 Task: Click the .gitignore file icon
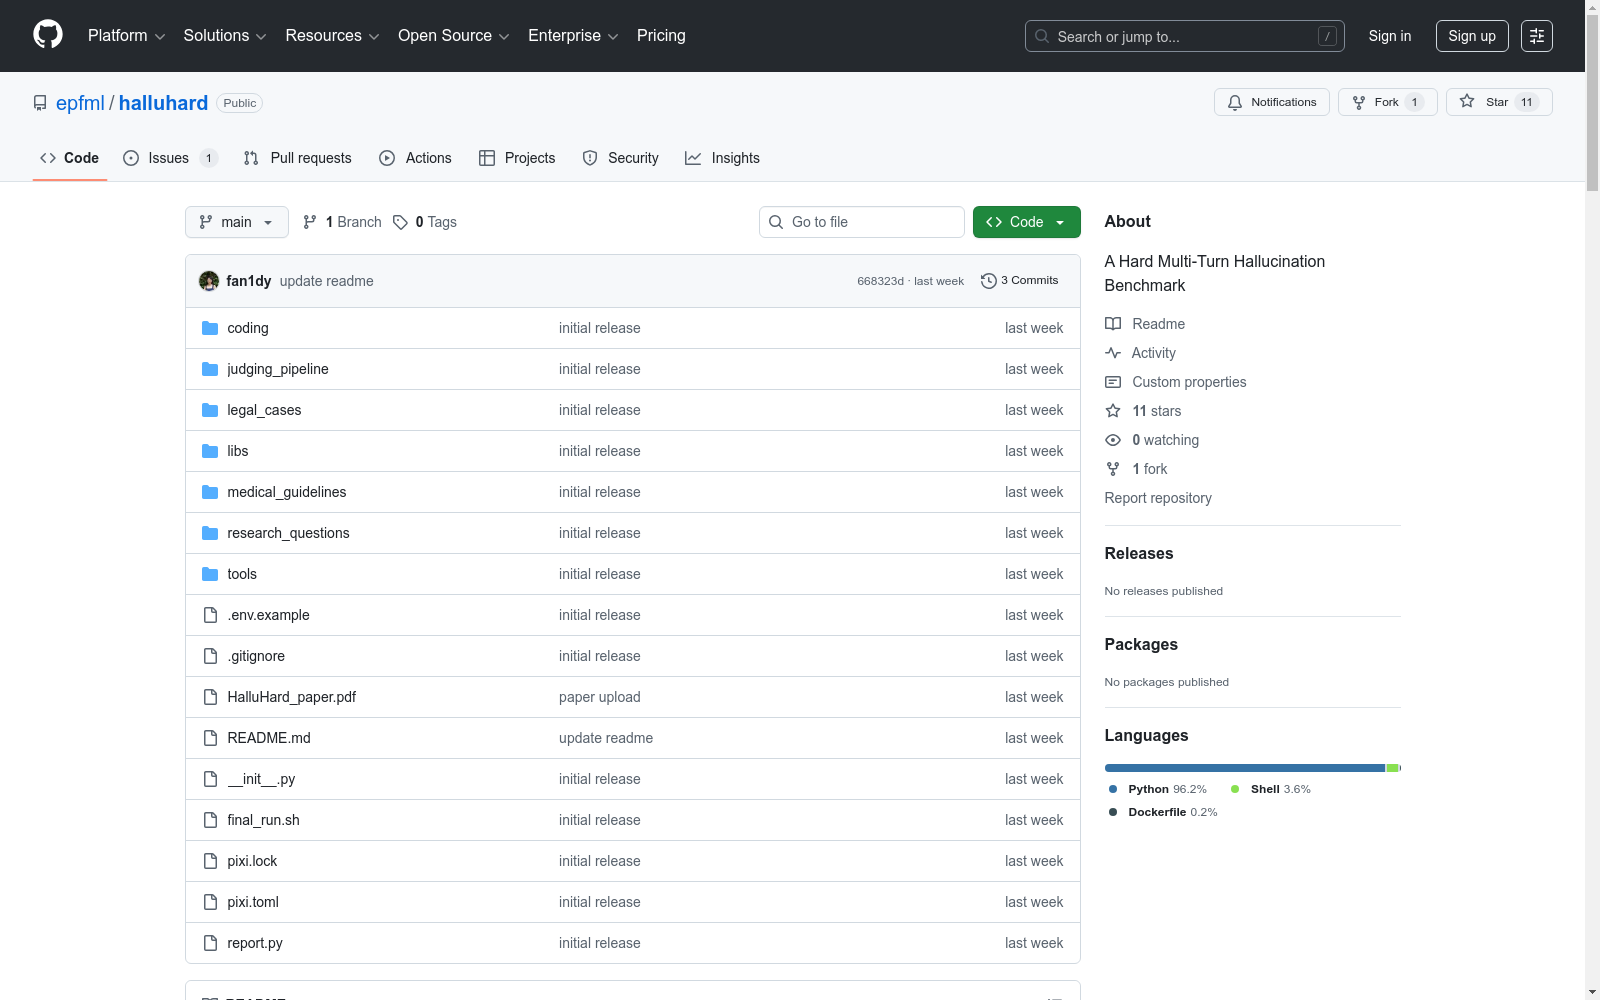click(210, 656)
